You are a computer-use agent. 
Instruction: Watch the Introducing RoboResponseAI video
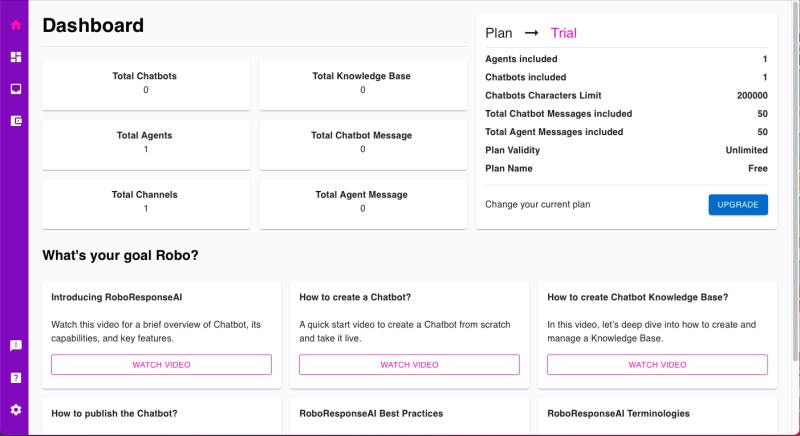coord(161,365)
